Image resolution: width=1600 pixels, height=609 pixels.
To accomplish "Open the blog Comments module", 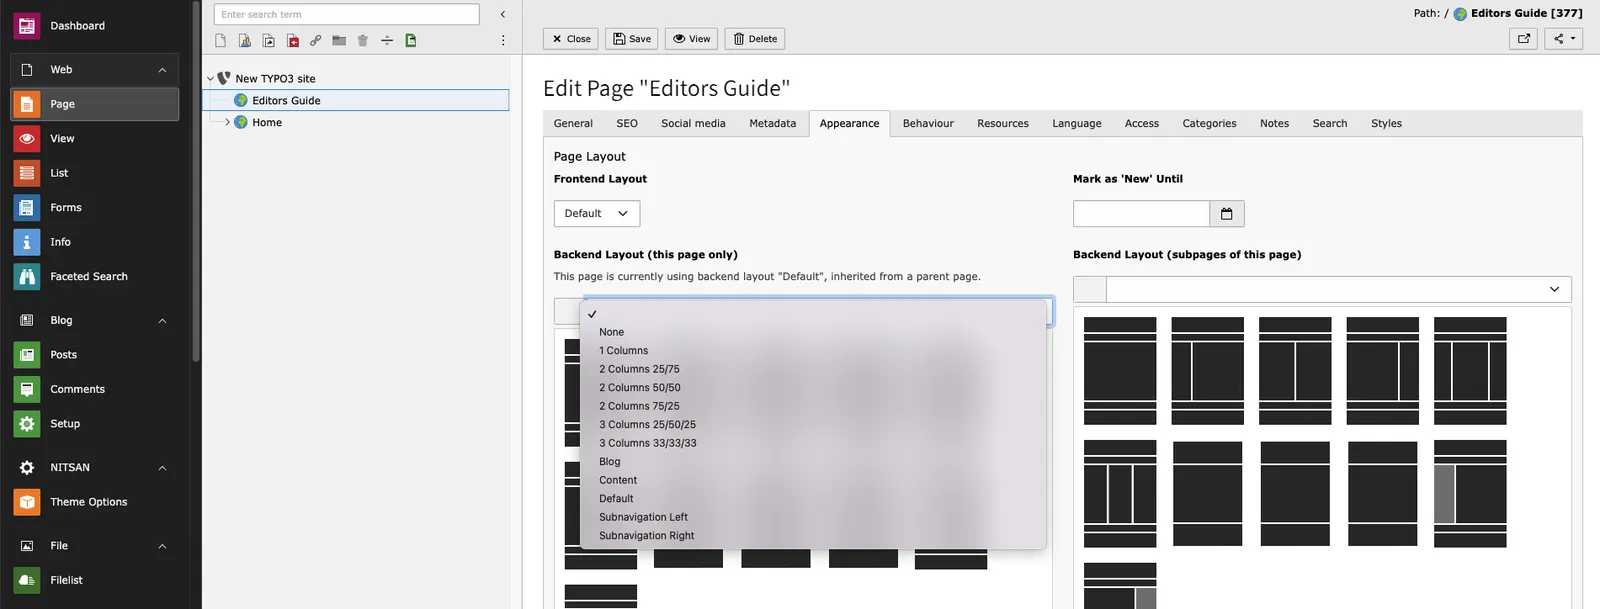I will 95,389.
